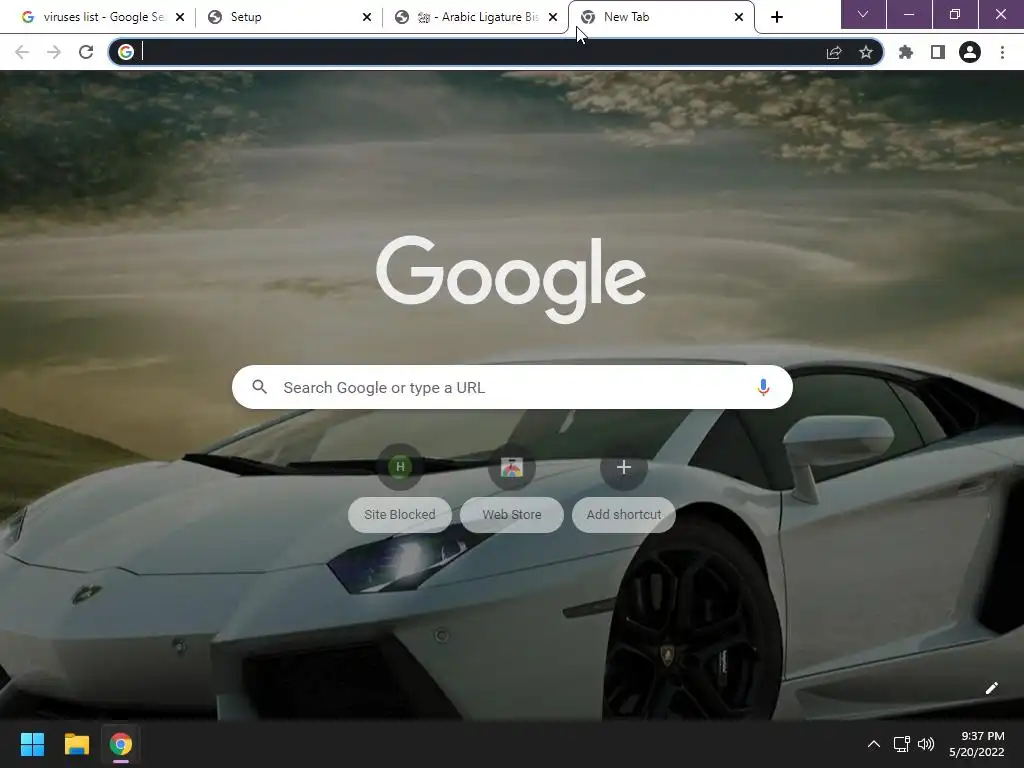This screenshot has width=1024, height=768.
Task: Restore down the Chrome window
Action: click(x=955, y=14)
